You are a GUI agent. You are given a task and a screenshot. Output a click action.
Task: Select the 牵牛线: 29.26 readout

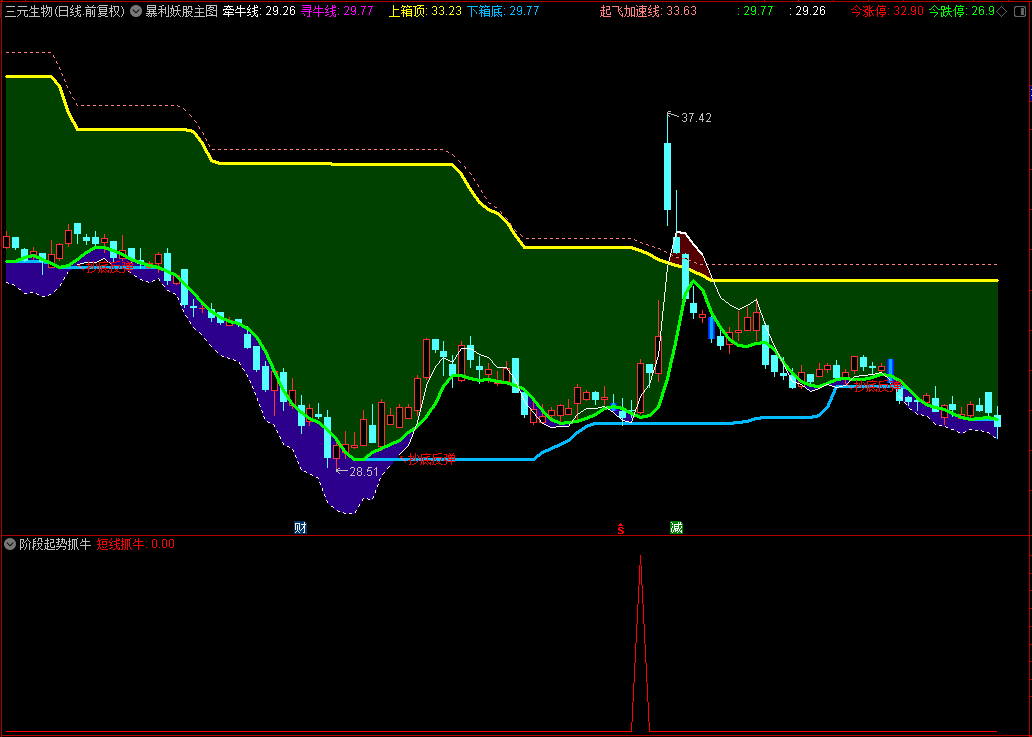pos(259,11)
